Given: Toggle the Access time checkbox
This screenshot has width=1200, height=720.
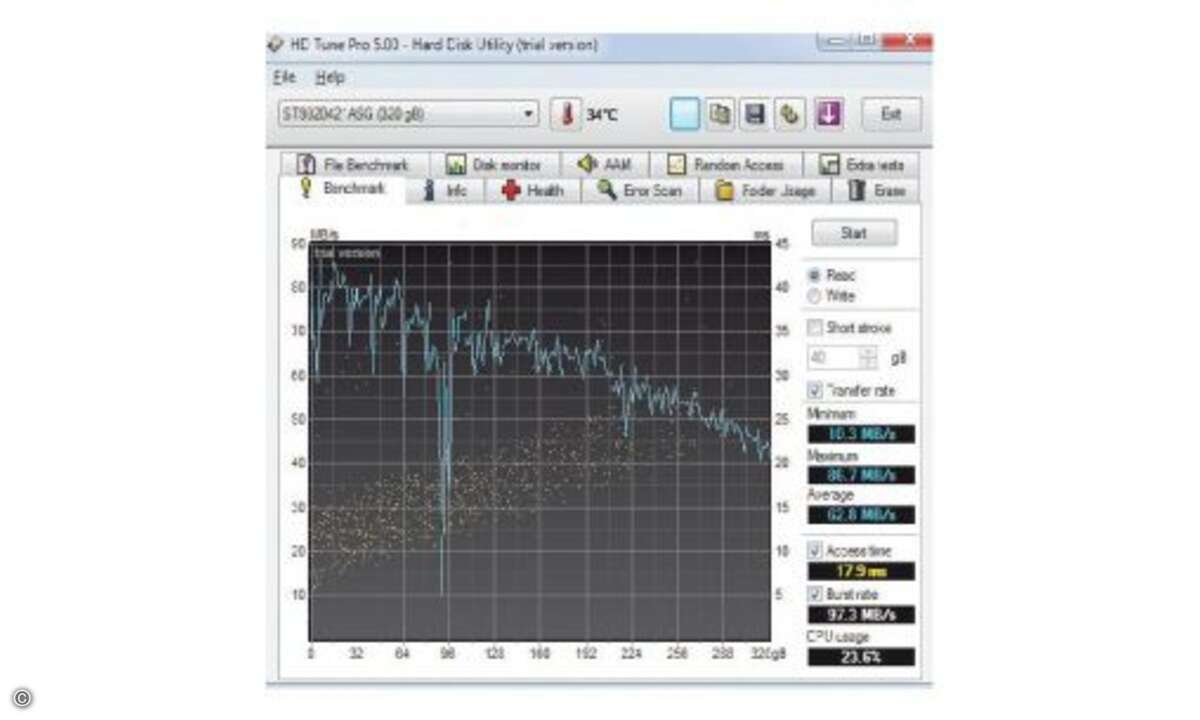Looking at the screenshot, I should [814, 551].
